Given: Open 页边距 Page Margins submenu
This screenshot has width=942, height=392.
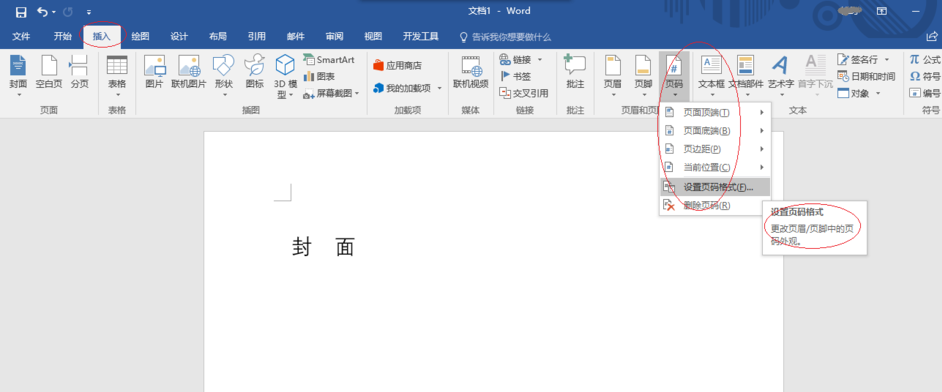Looking at the screenshot, I should click(714, 149).
